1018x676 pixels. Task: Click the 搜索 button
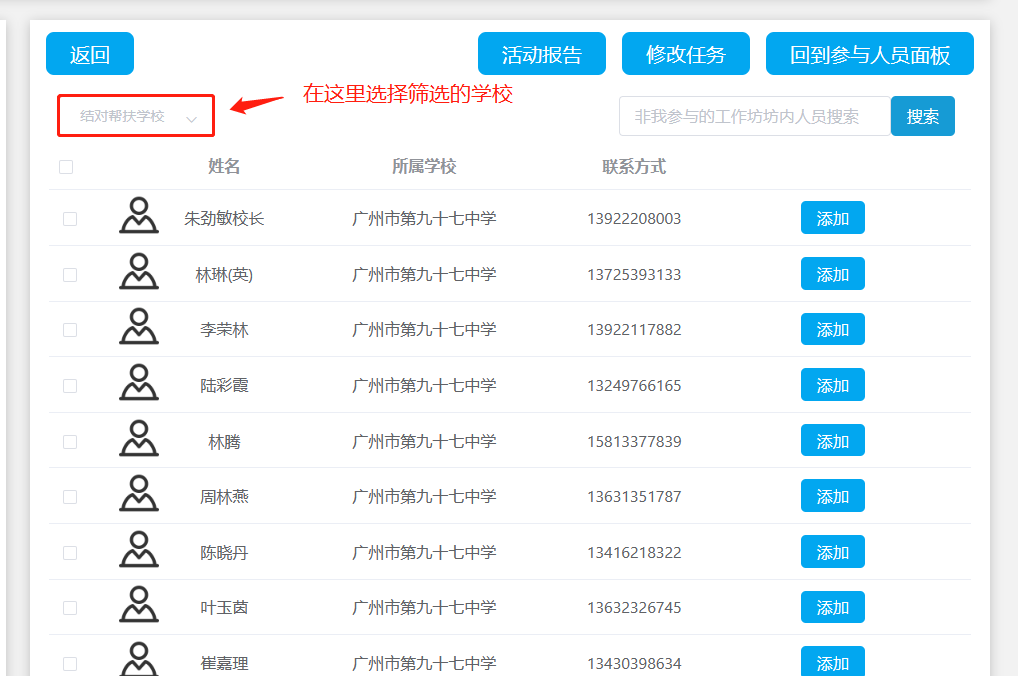coord(923,116)
